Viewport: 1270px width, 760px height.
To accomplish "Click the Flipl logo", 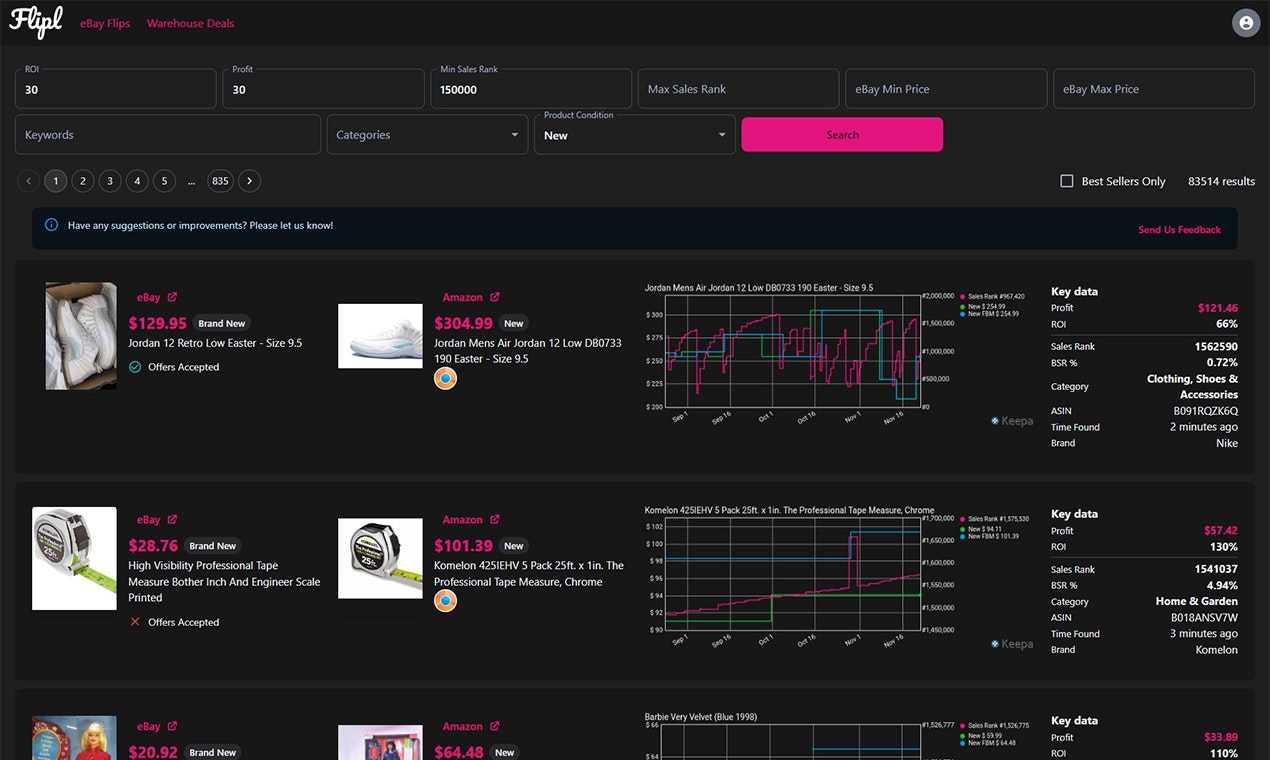I will click(36, 21).
